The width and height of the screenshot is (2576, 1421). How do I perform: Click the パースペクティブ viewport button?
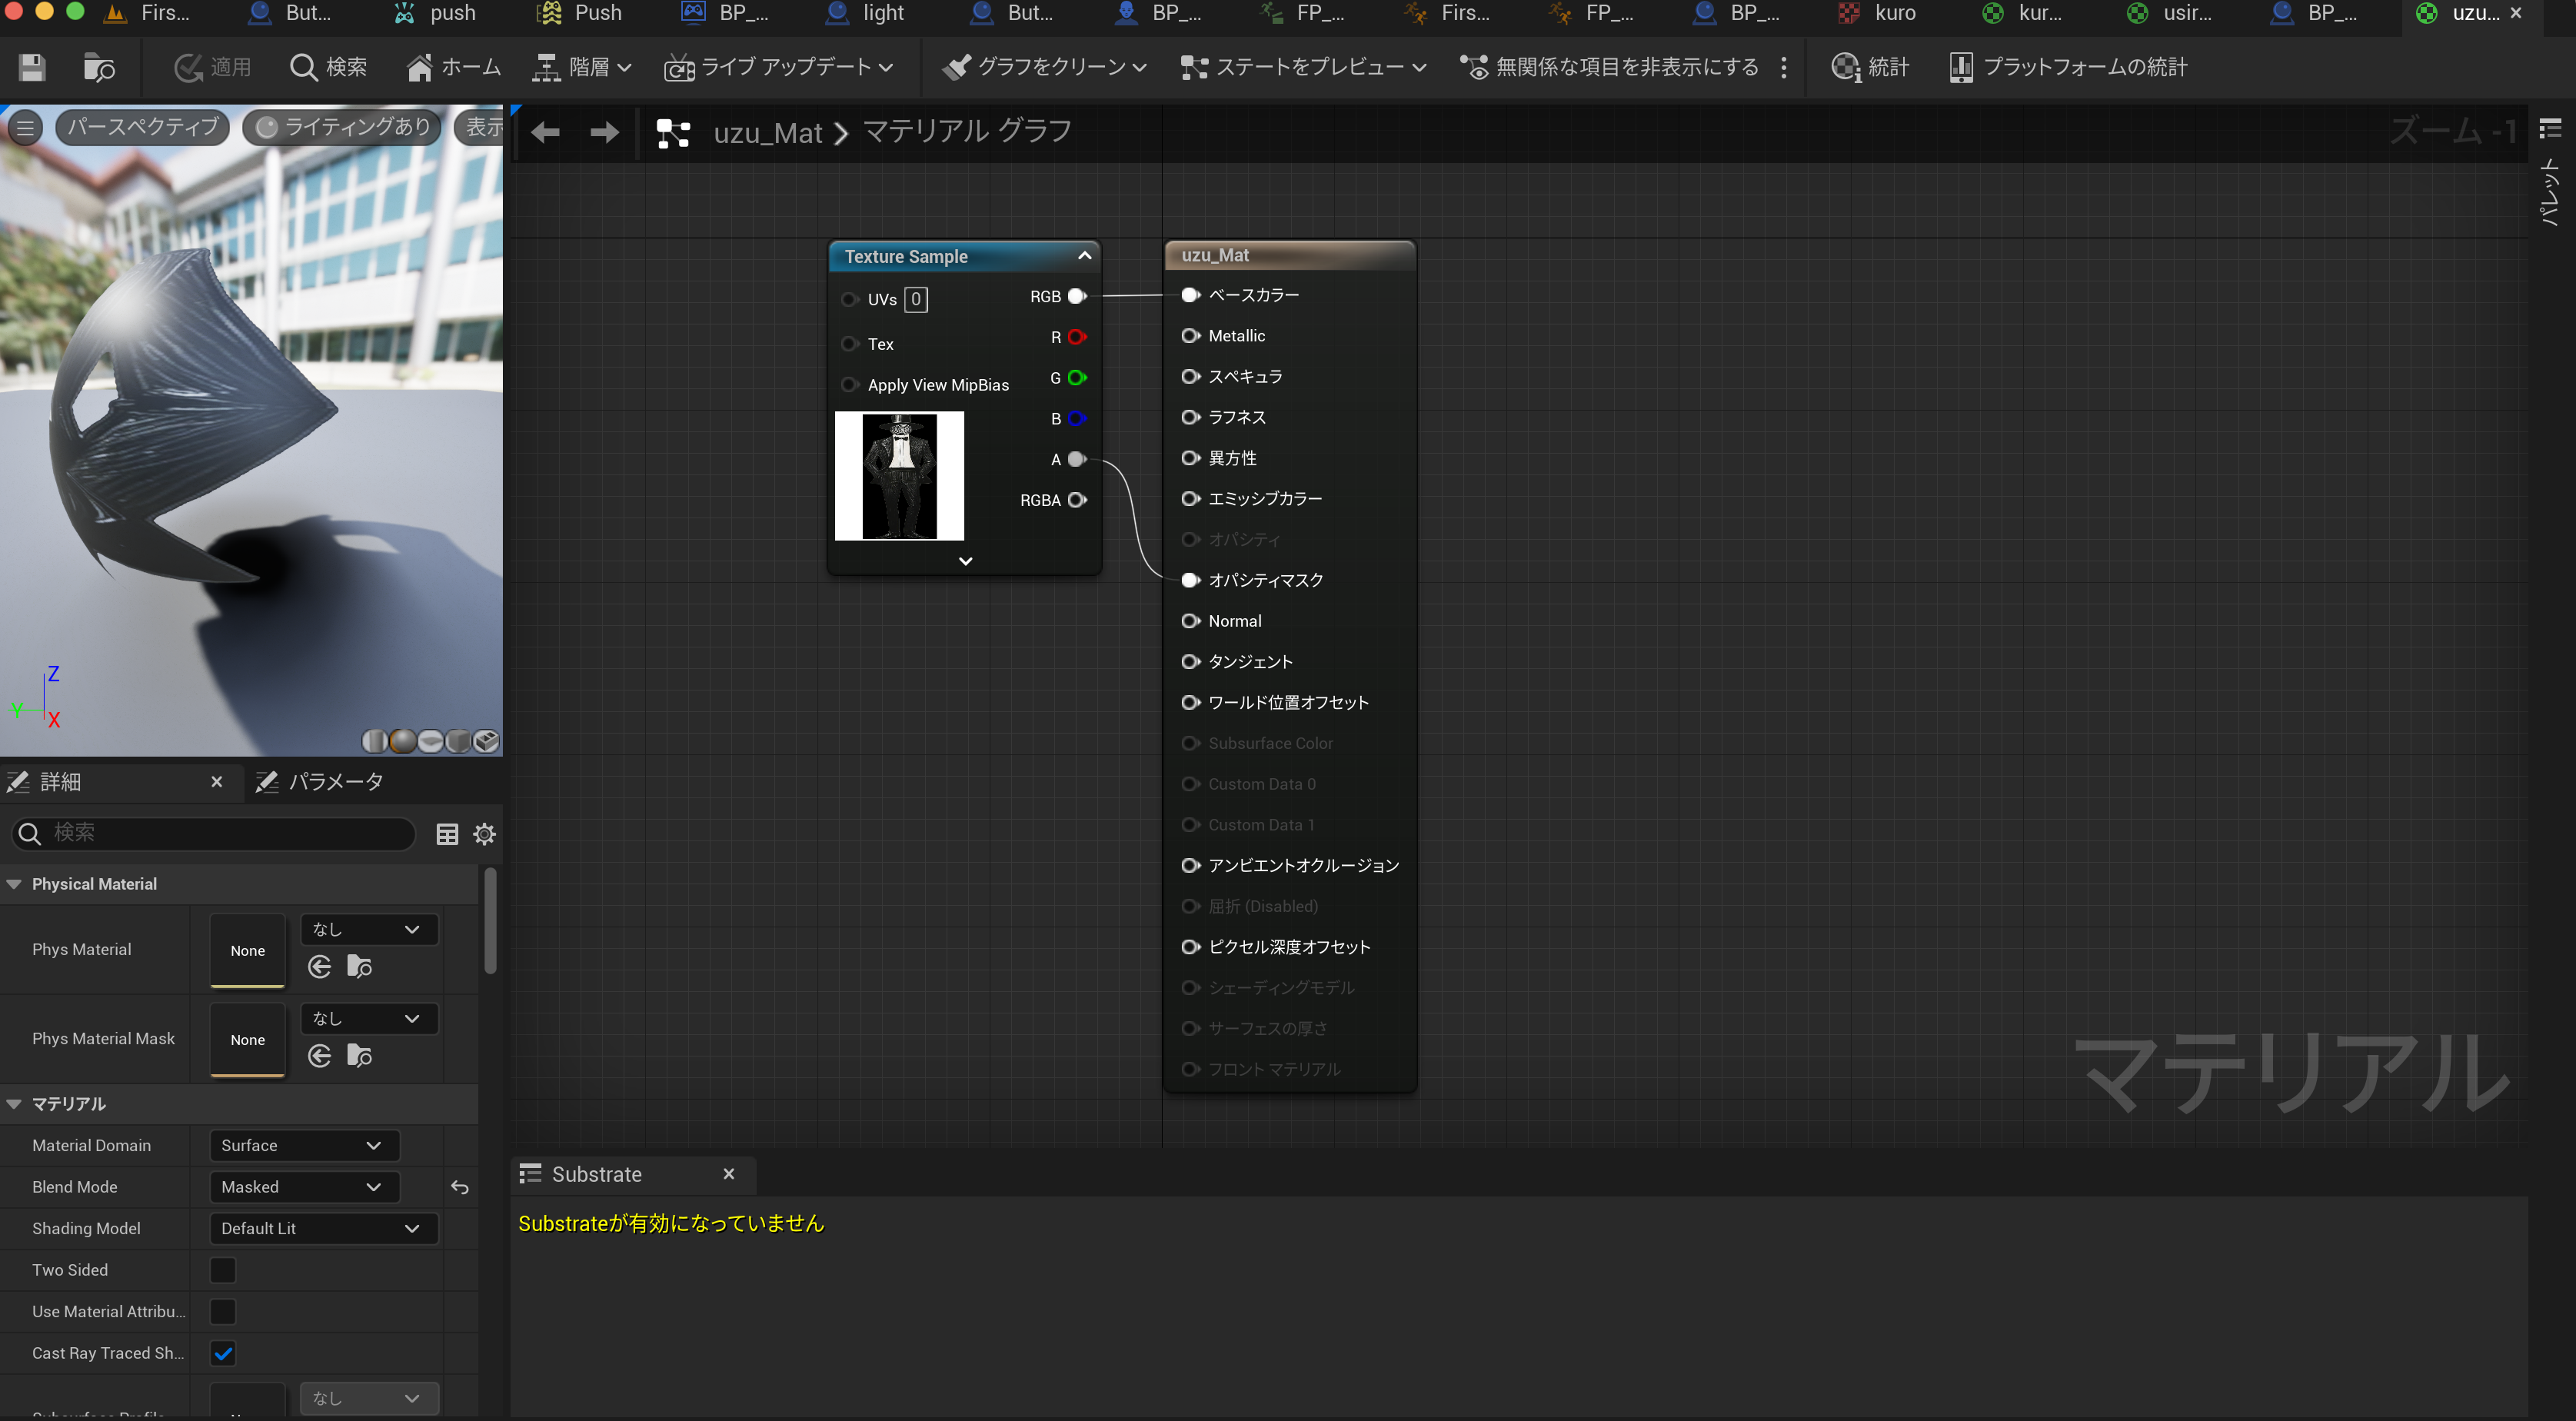(x=142, y=127)
